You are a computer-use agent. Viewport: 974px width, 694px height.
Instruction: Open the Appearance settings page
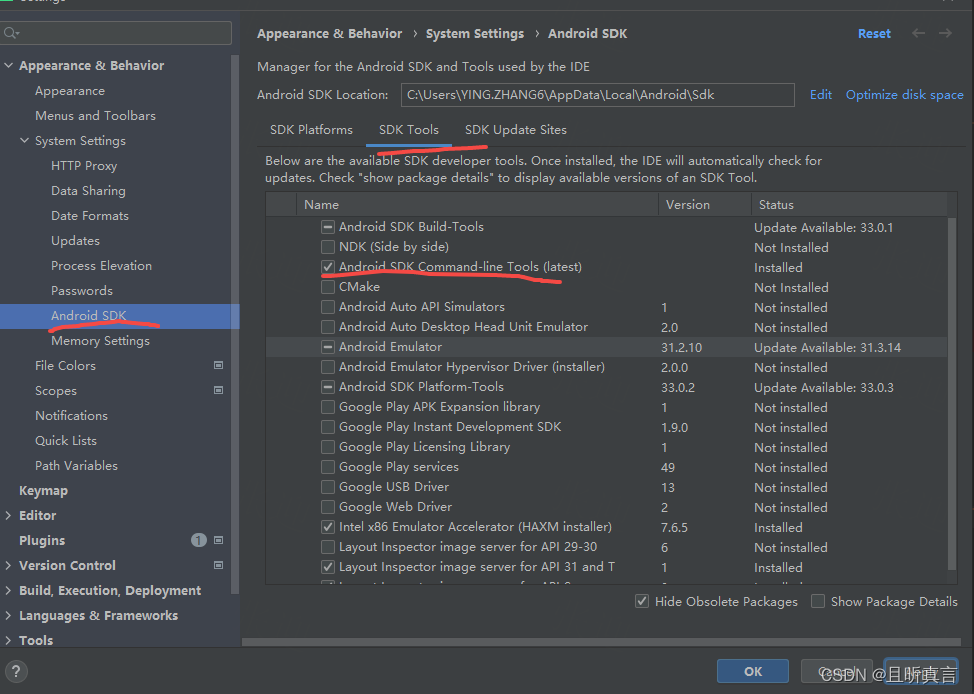coord(70,91)
